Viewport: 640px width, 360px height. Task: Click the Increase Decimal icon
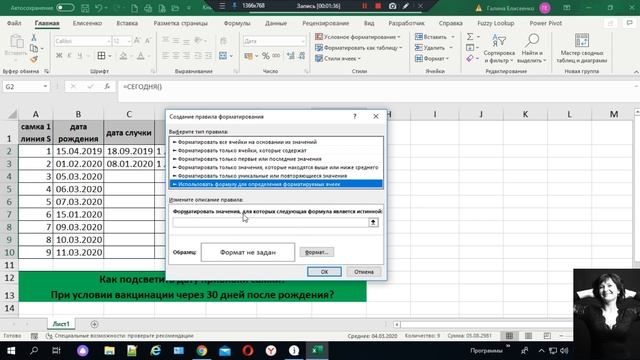tap(291, 56)
